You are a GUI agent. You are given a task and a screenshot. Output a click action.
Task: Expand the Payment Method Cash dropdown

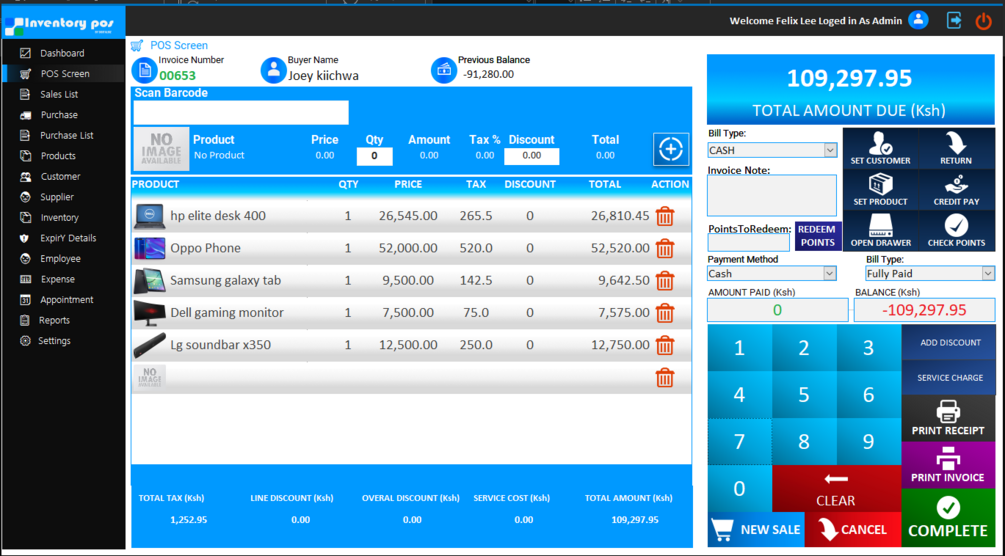click(x=829, y=274)
